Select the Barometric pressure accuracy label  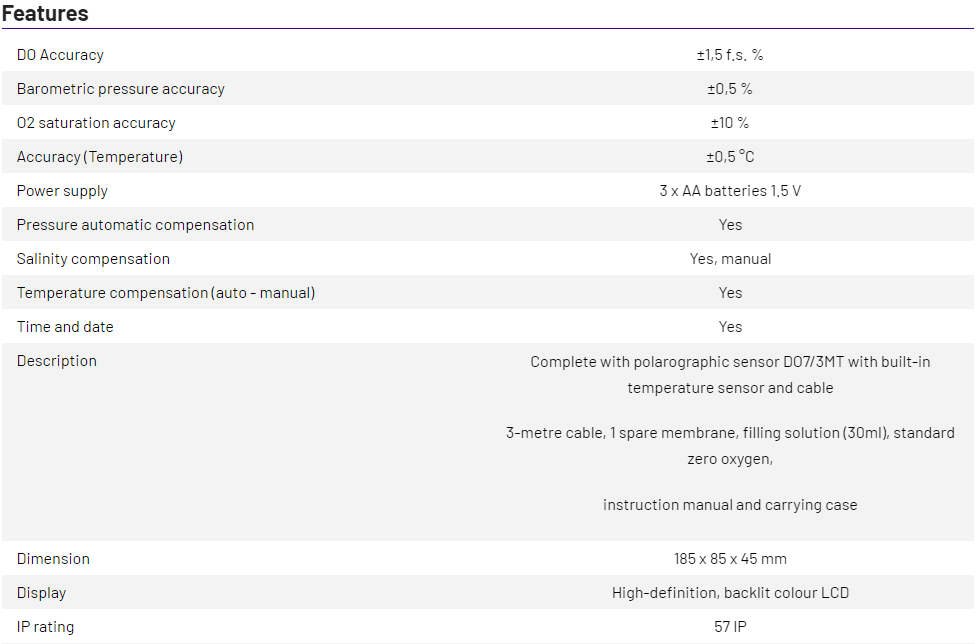(x=121, y=89)
